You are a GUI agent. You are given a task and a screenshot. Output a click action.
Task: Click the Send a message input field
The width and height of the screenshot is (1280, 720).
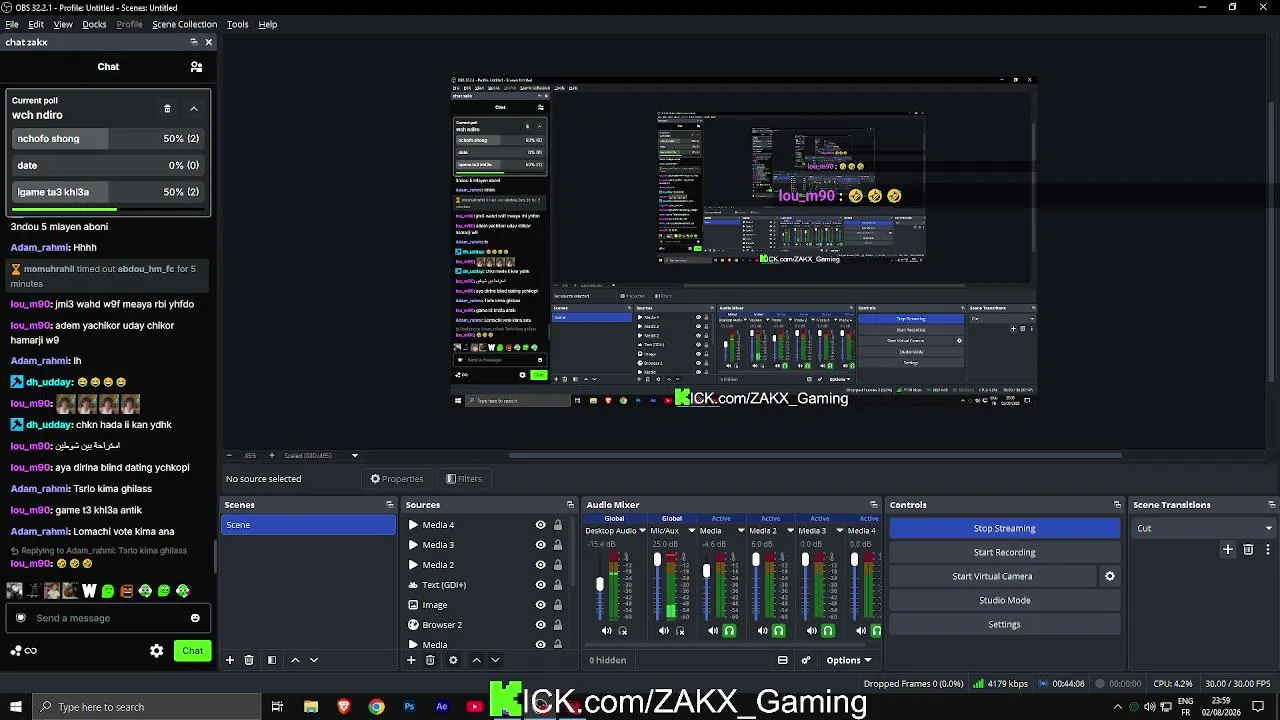(x=108, y=618)
